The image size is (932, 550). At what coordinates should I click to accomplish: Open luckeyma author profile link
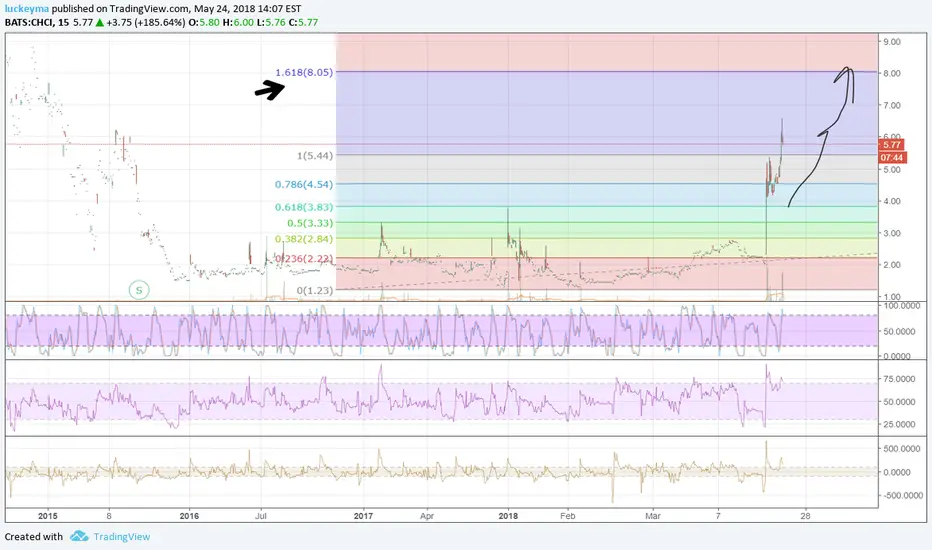pyautogui.click(x=27, y=9)
